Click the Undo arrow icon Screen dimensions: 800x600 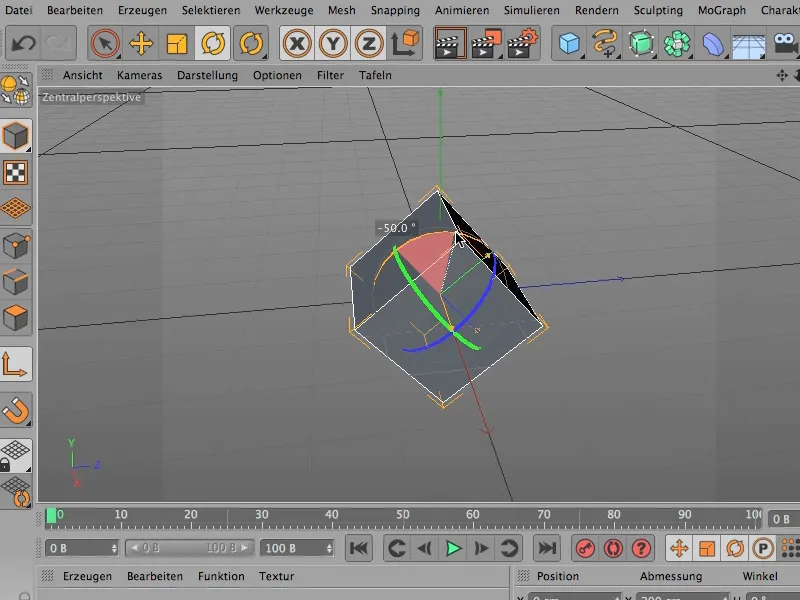click(23, 44)
